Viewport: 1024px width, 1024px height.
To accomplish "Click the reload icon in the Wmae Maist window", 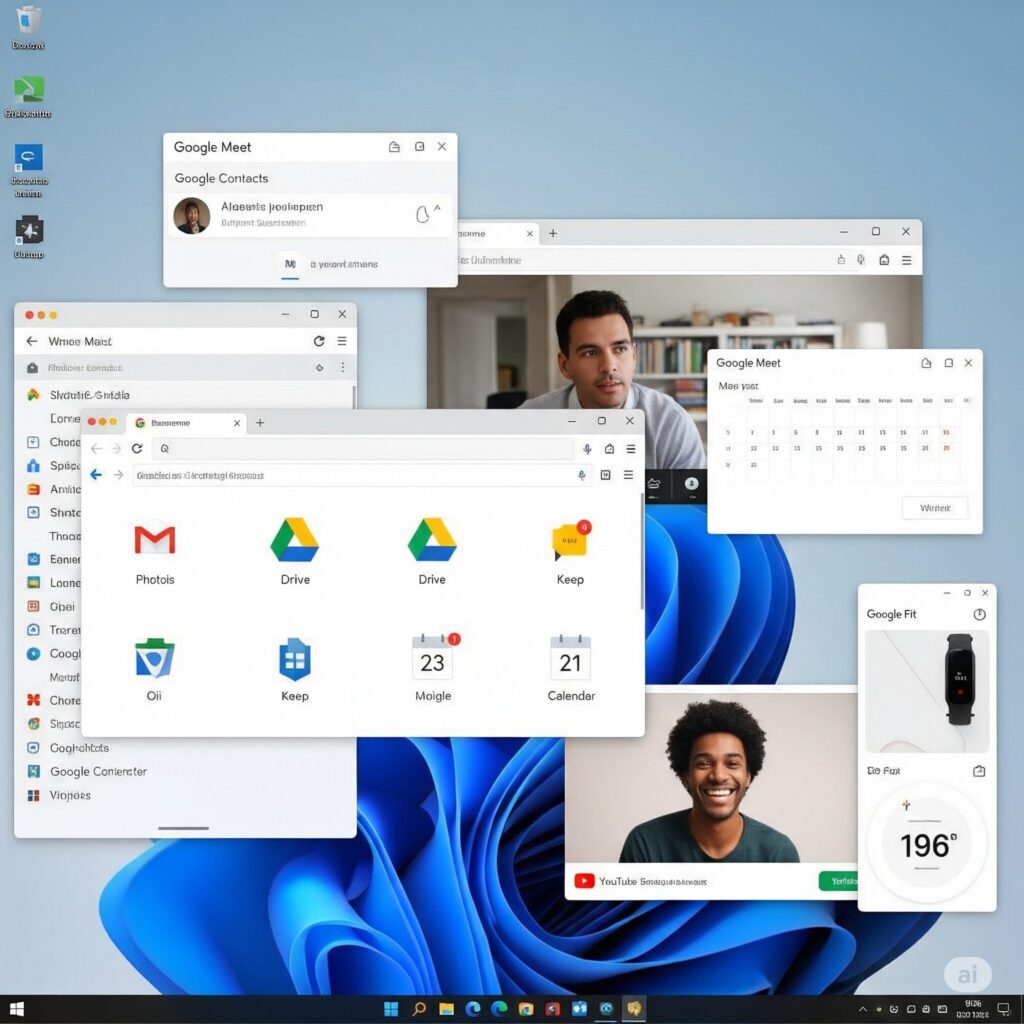I will [x=319, y=341].
